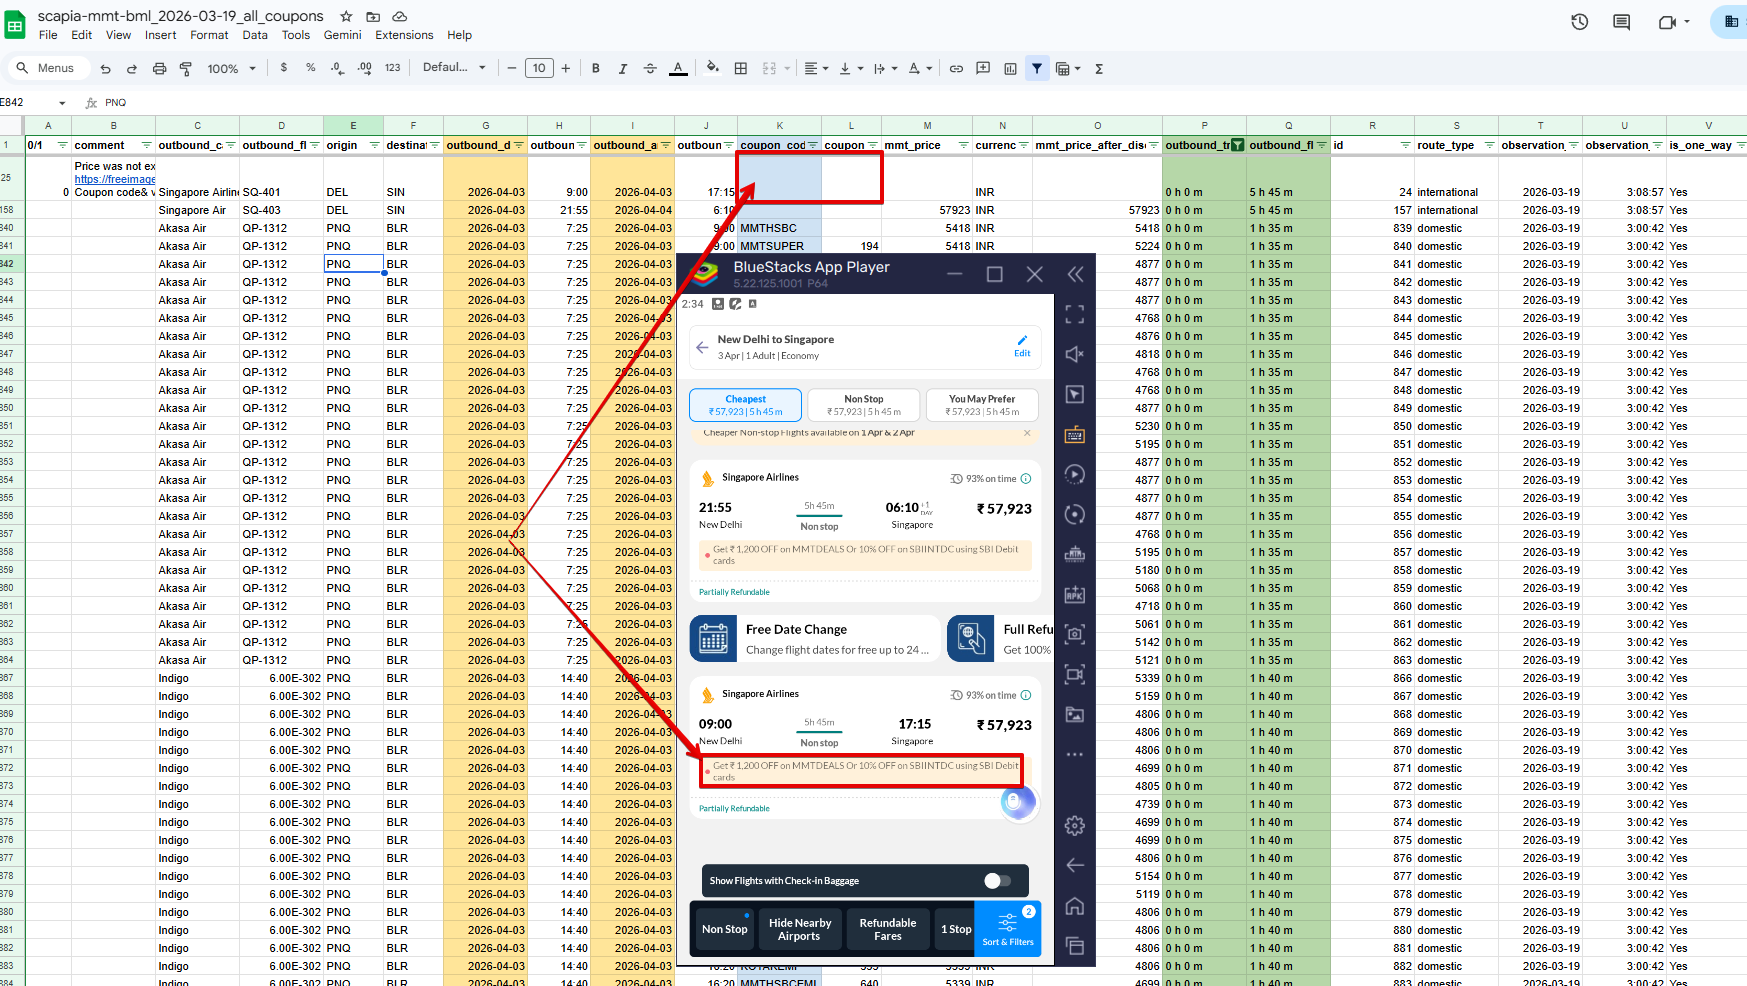Click the insert comment icon
This screenshot has width=1747, height=986.
[x=983, y=69]
